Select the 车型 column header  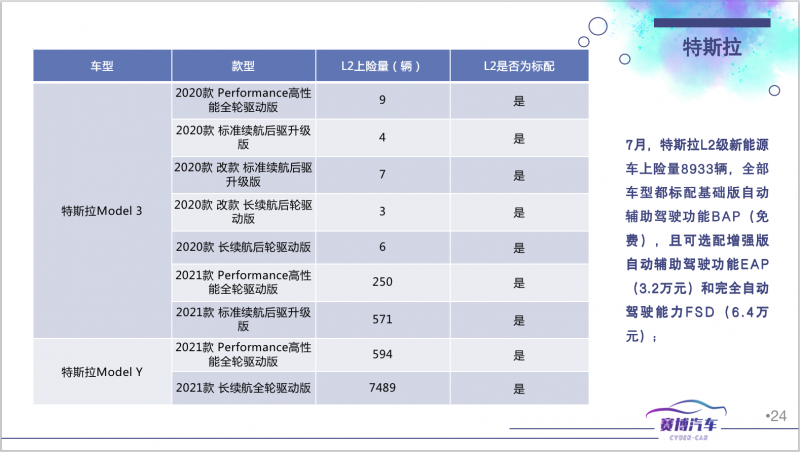pyautogui.click(x=102, y=66)
